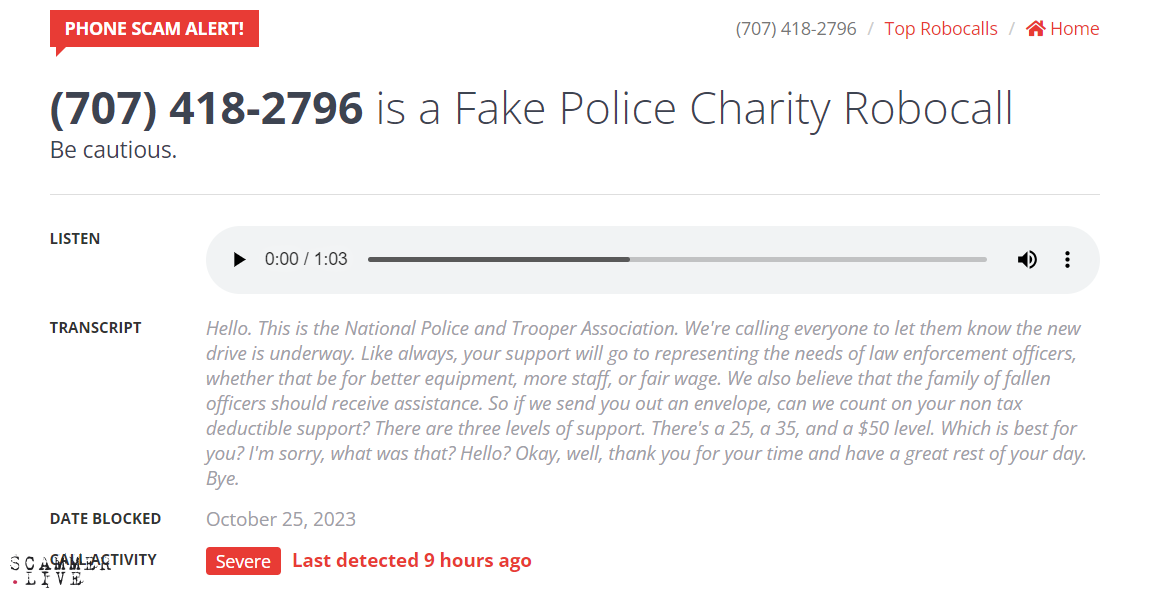1160x598 pixels.
Task: Click the LISTEN label
Action: [x=75, y=239]
